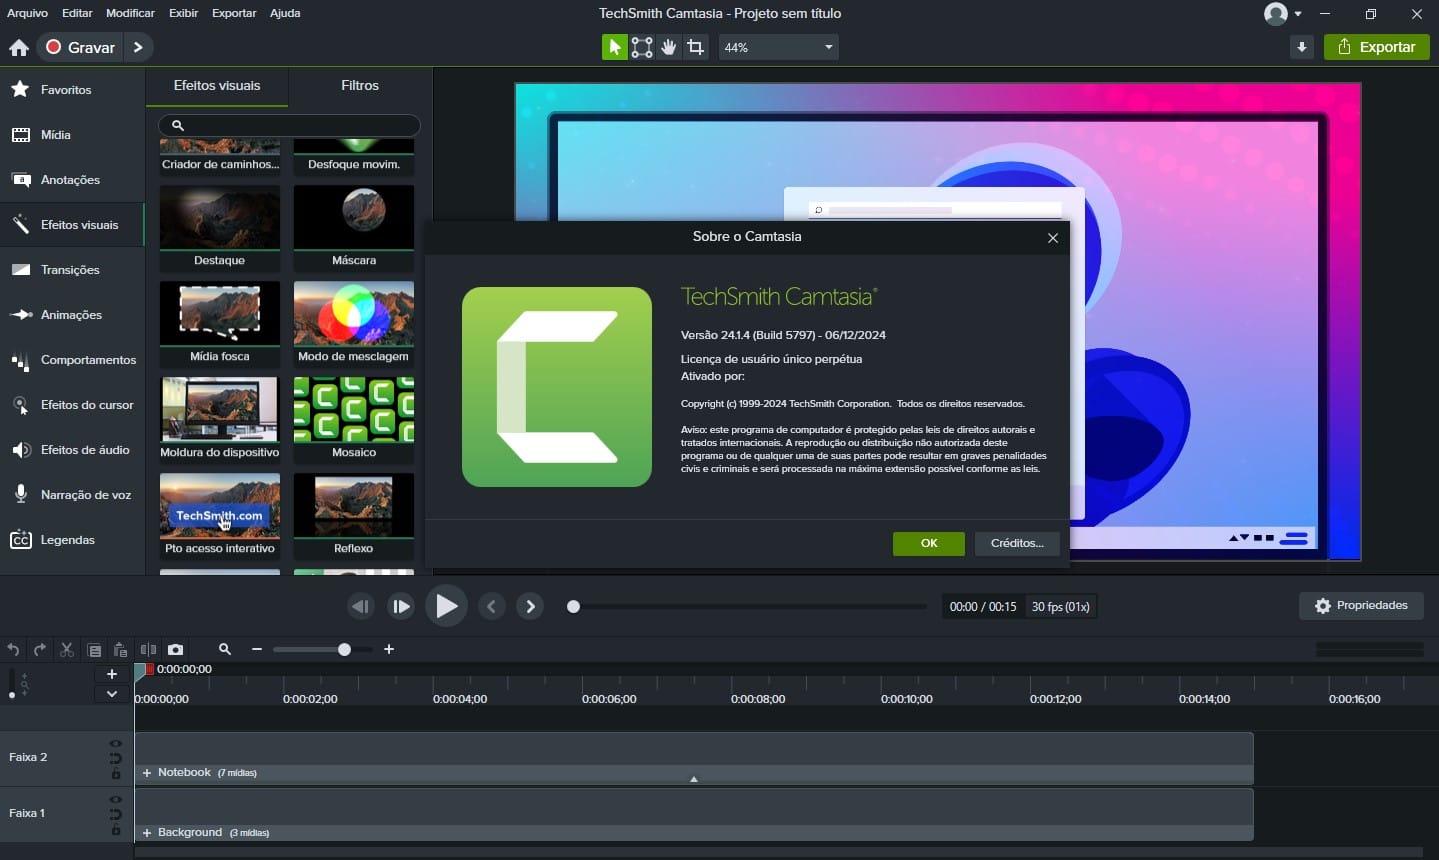Click the effects search field

coord(289,125)
